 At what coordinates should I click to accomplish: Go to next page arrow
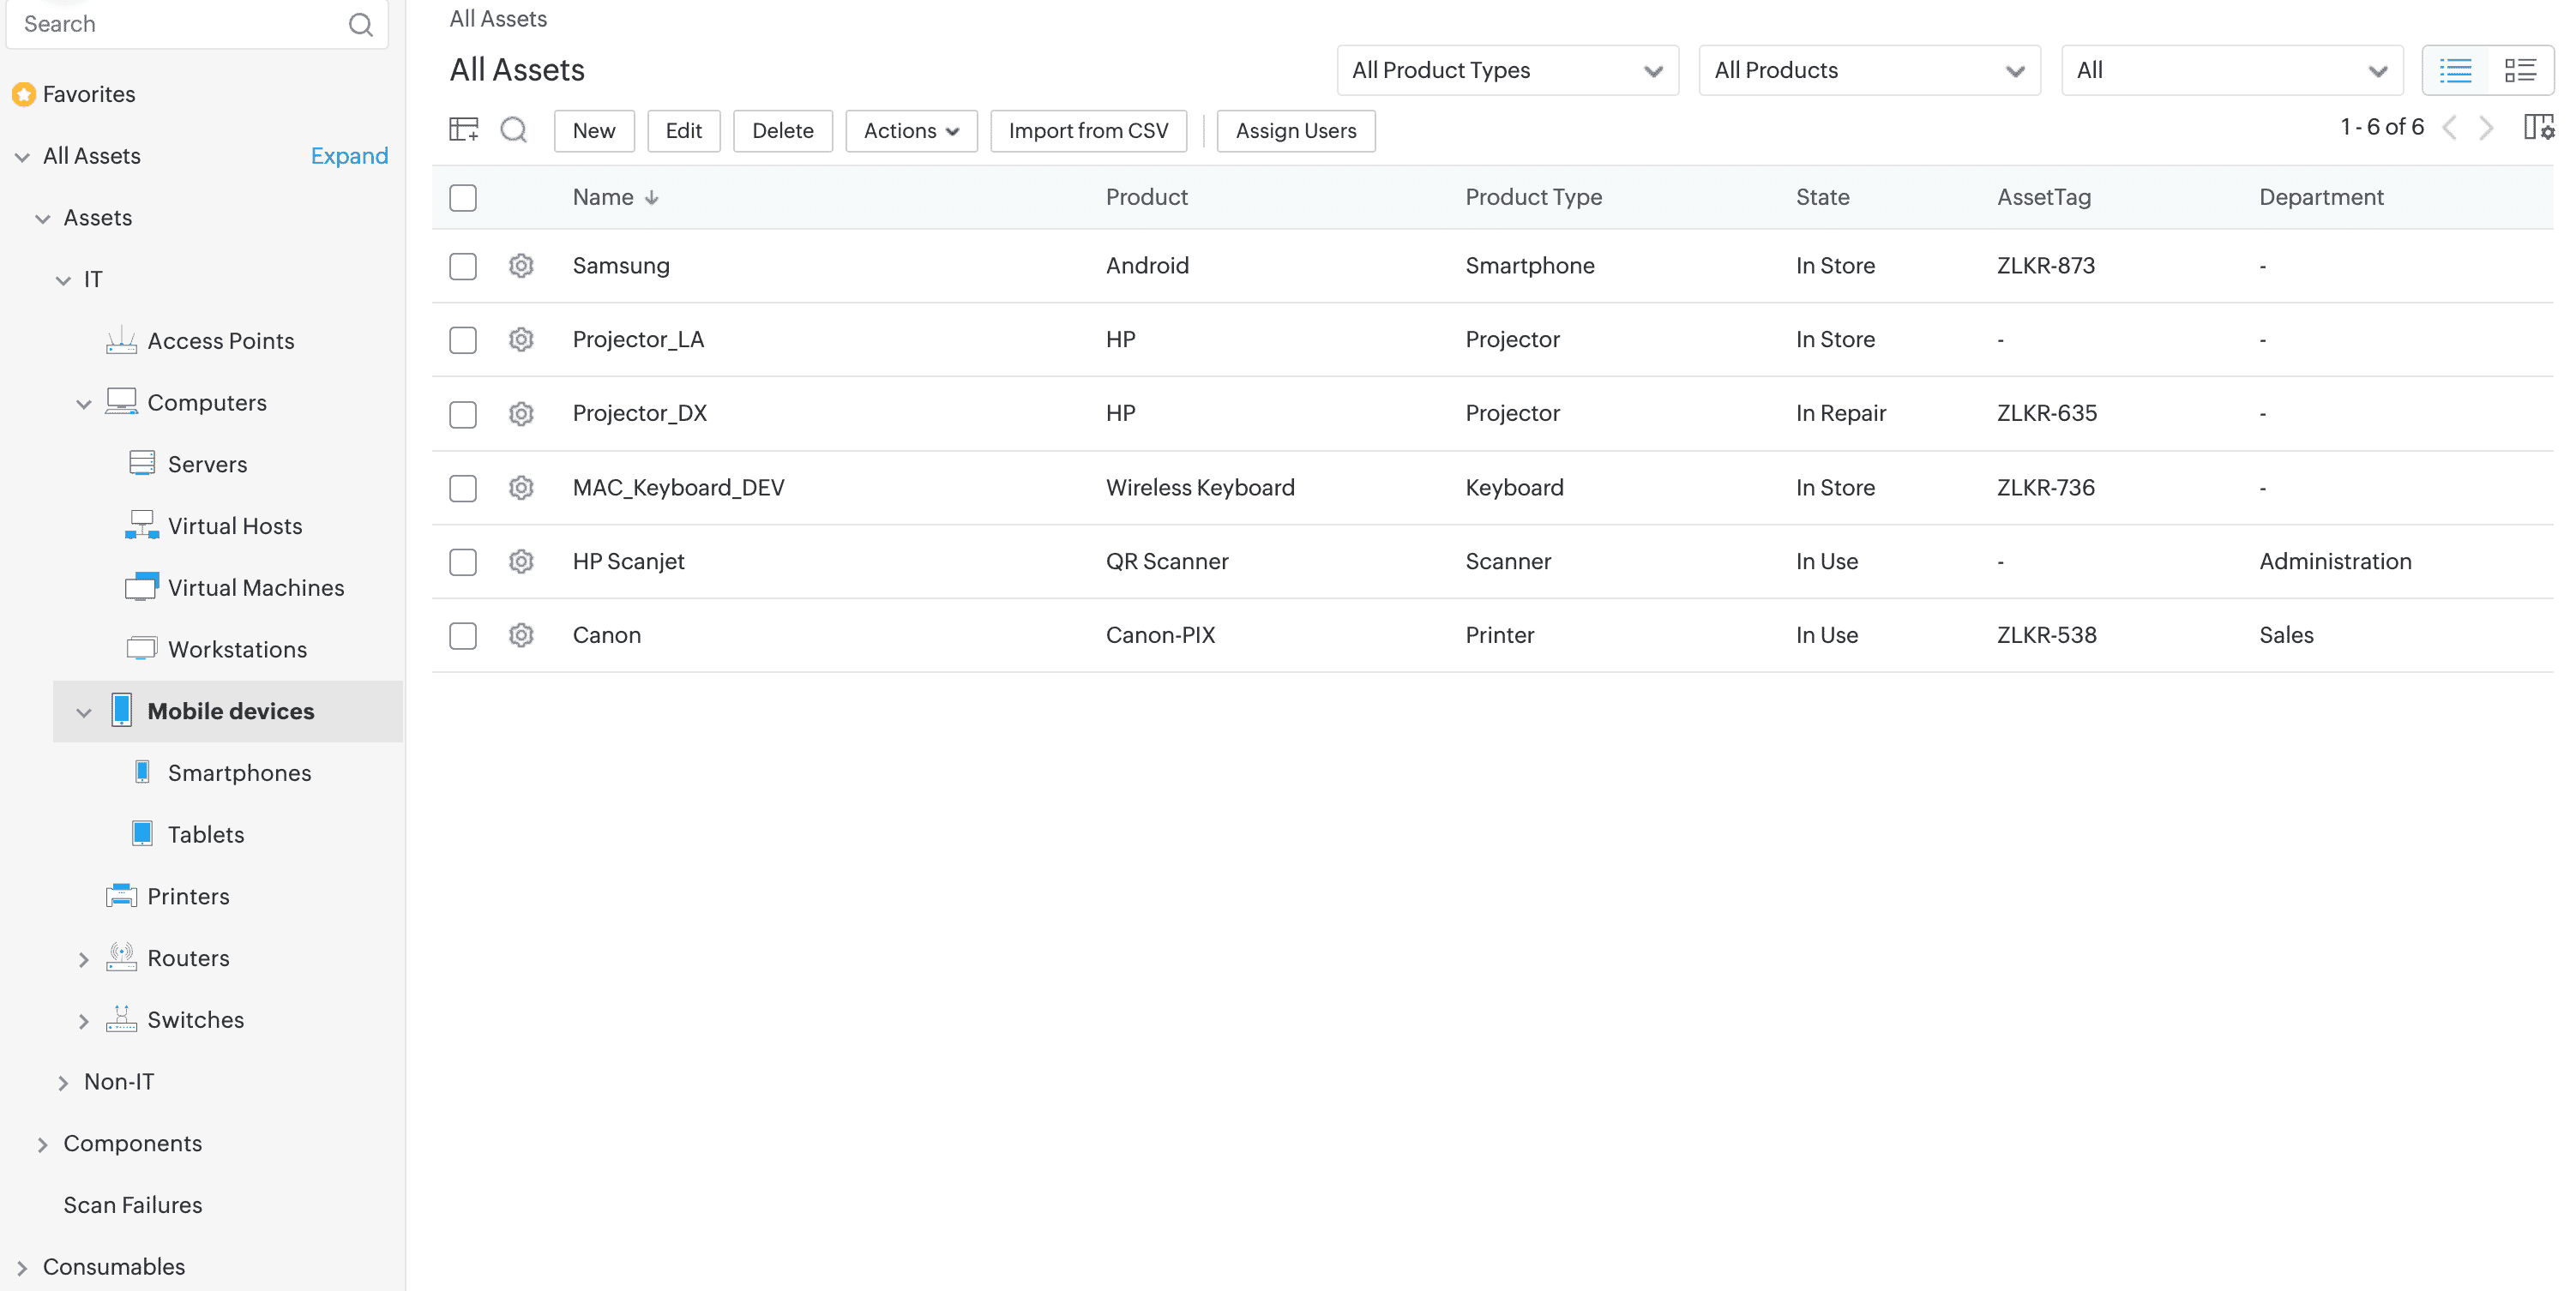(2486, 128)
